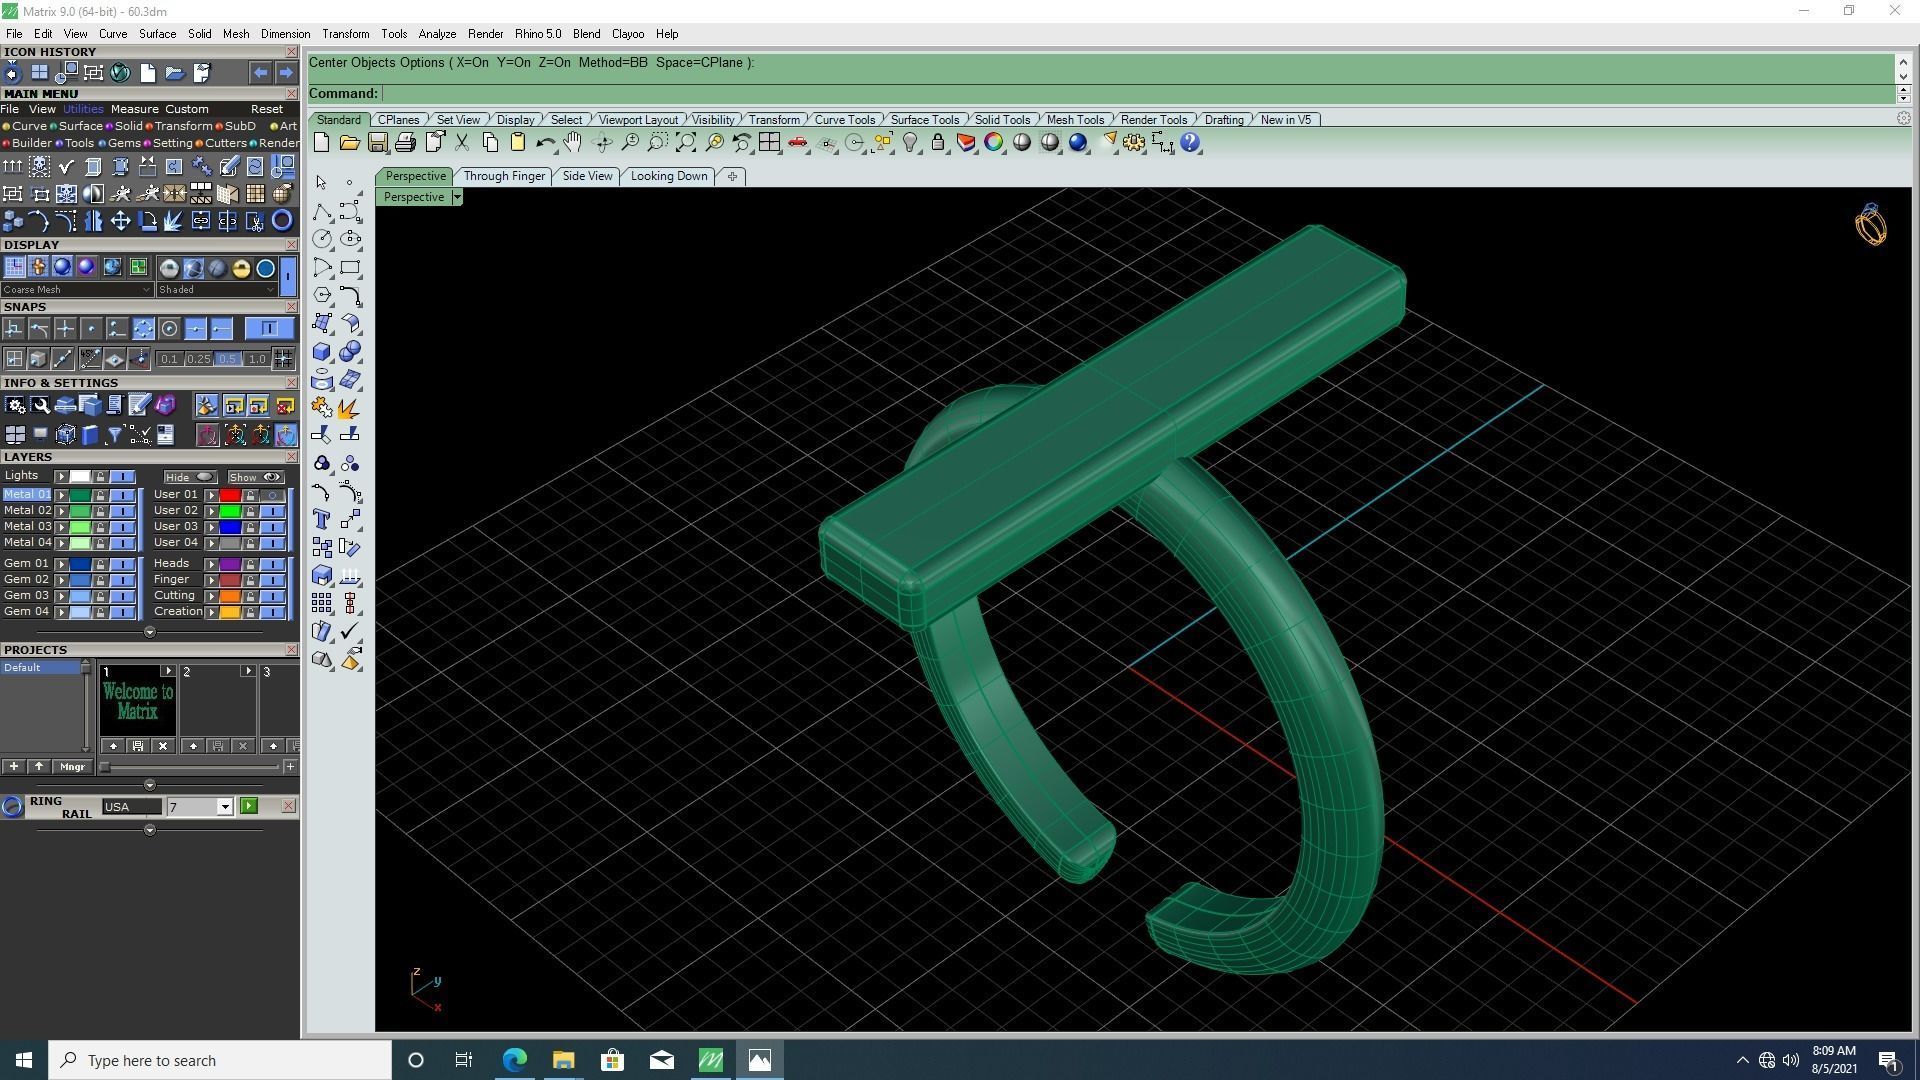Toggle the 1.0 snap increment
The height and width of the screenshot is (1080, 1920).
(x=257, y=359)
